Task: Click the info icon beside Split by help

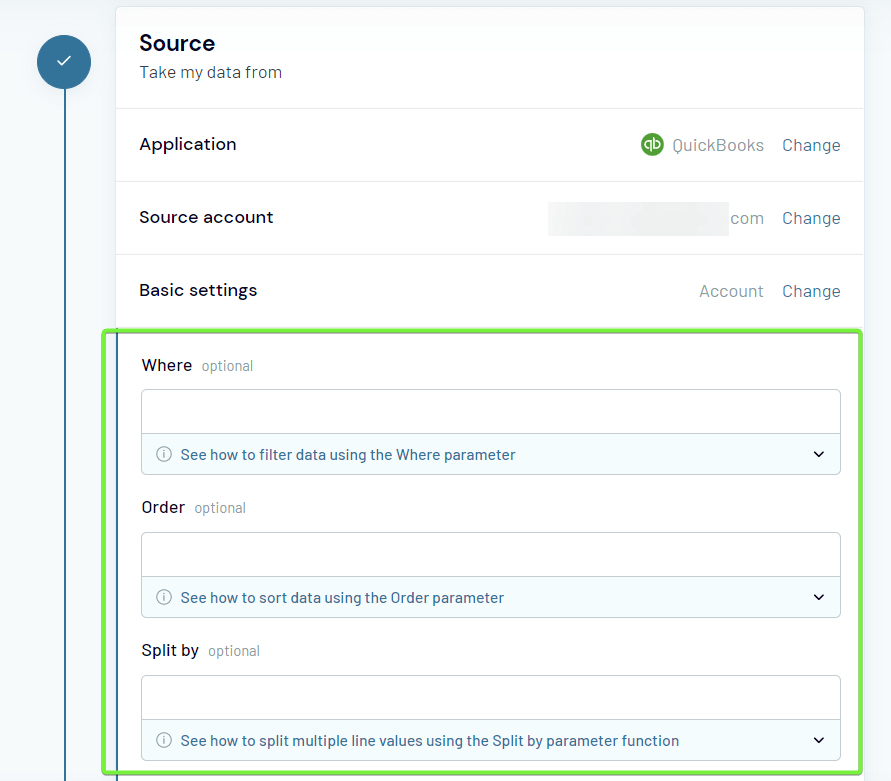Action: (x=163, y=740)
